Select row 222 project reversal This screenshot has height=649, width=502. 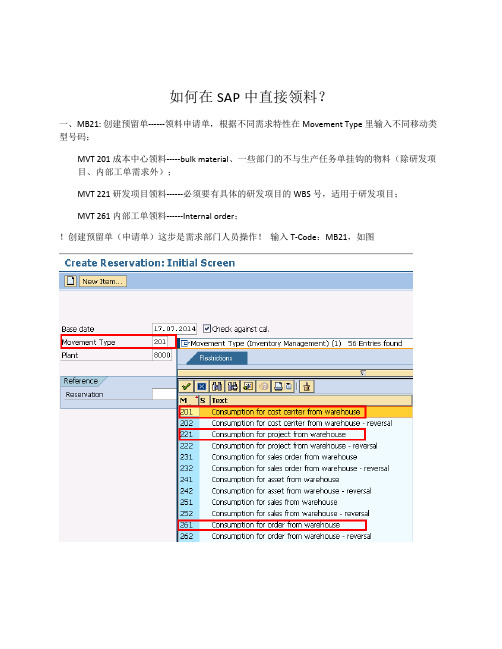tap(295, 446)
